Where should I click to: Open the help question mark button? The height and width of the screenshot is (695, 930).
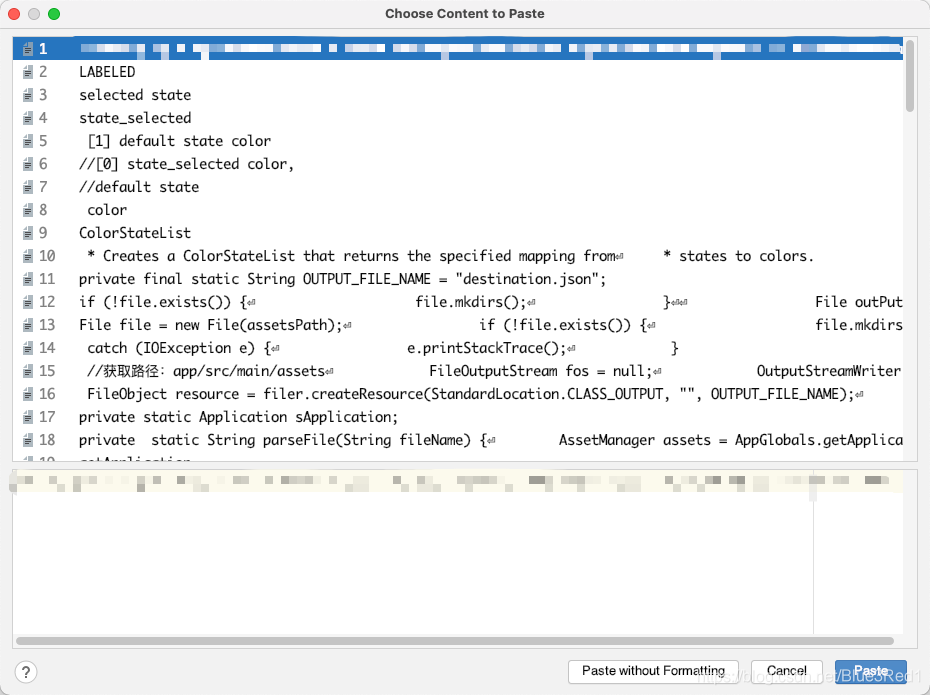coord(26,672)
